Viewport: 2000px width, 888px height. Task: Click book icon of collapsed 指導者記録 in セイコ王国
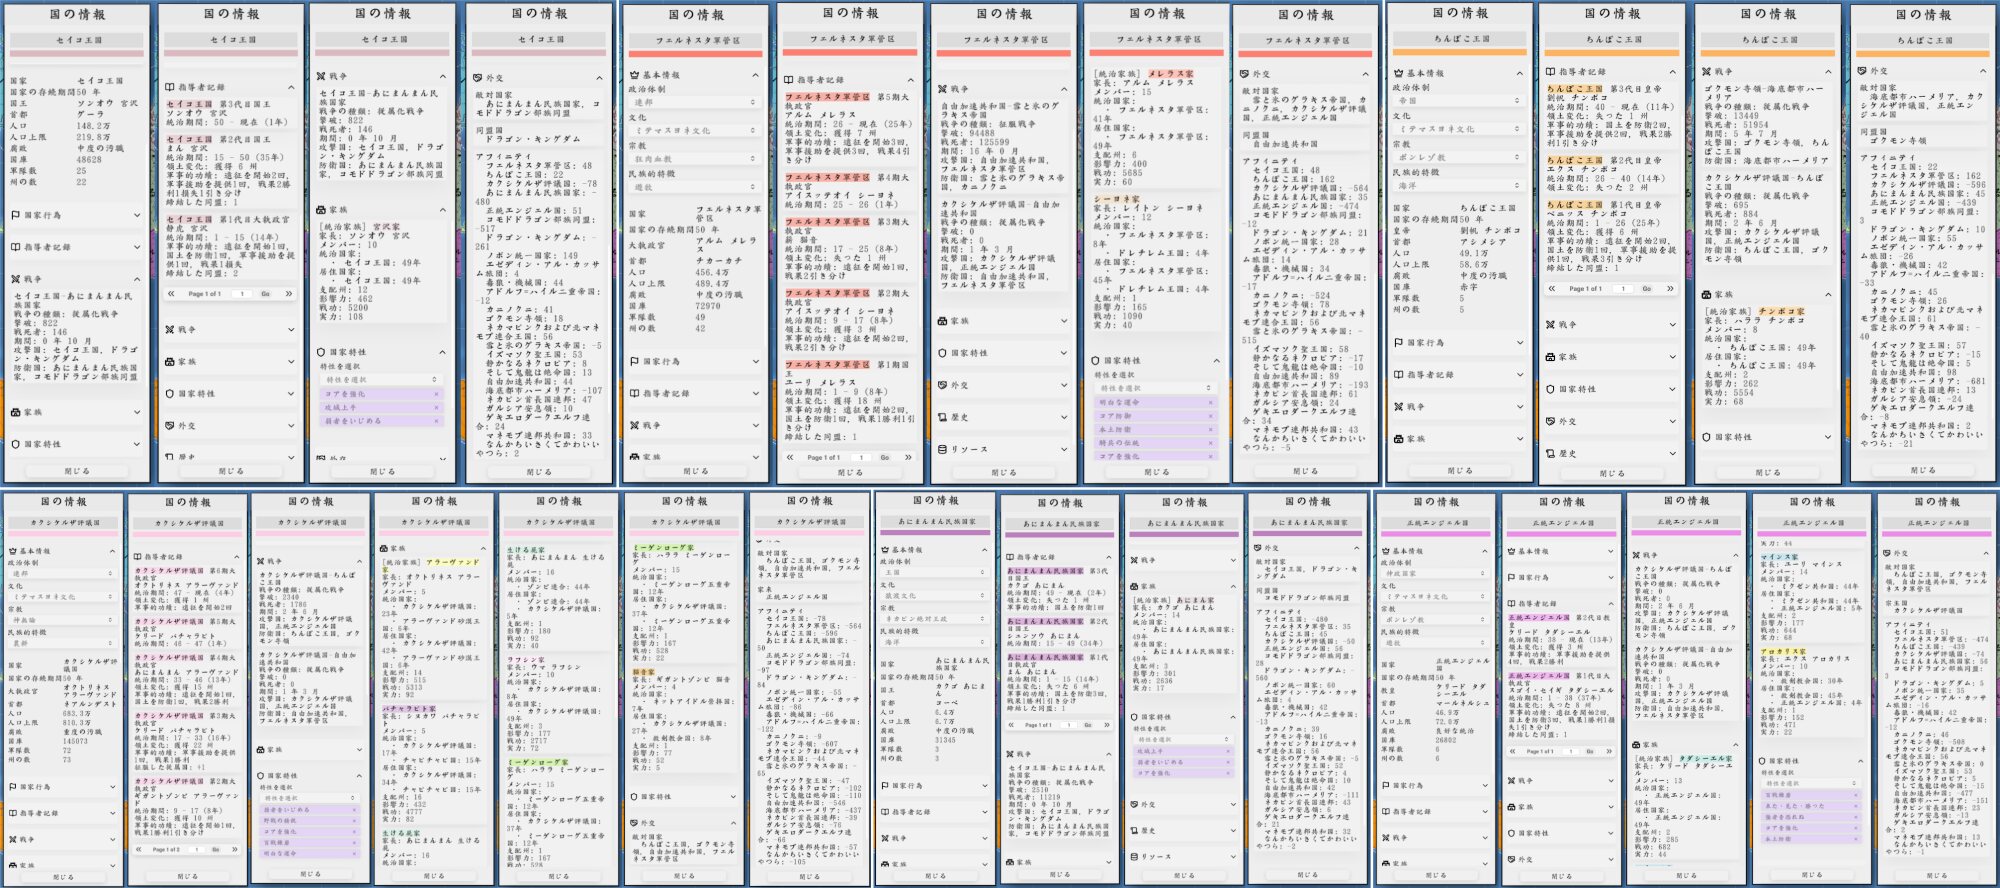pyautogui.click(x=16, y=247)
